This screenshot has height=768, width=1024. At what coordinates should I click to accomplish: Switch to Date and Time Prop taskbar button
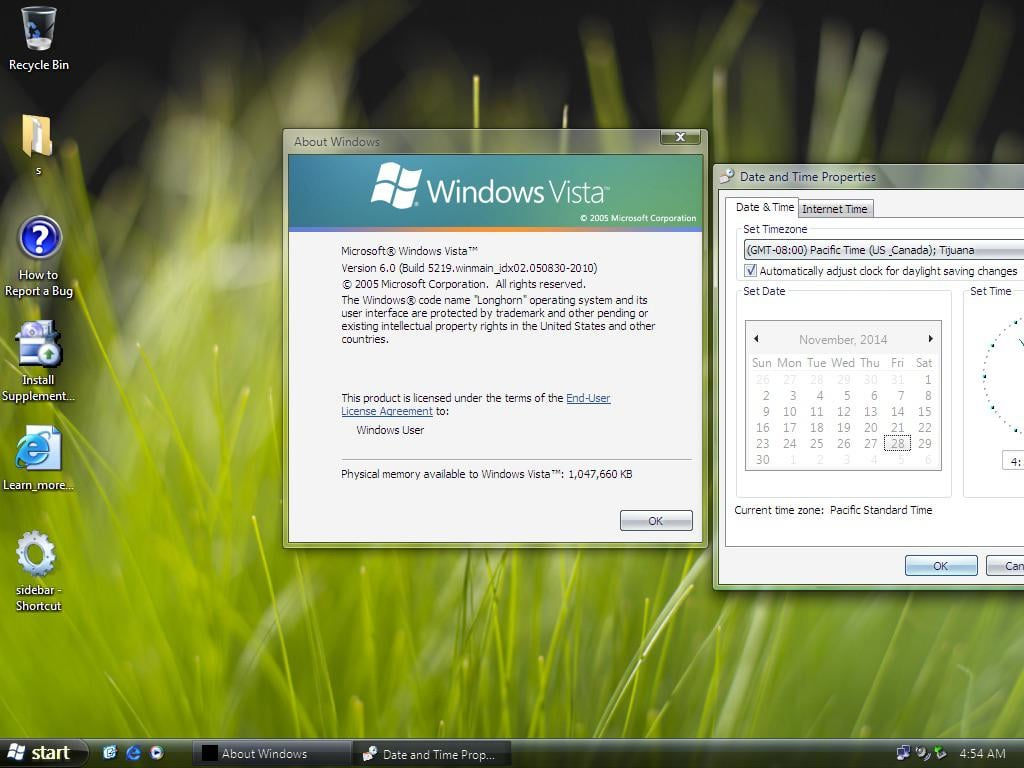point(432,754)
